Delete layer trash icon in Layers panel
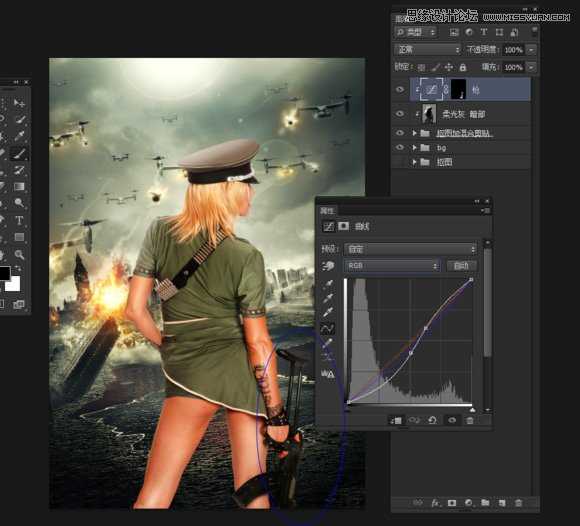 519,503
